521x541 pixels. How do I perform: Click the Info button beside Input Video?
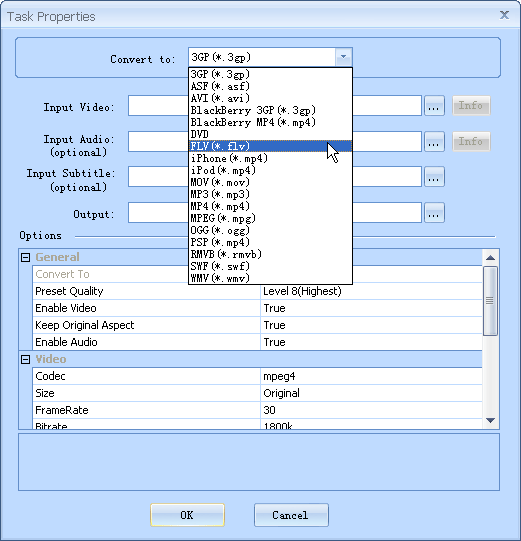click(471, 106)
